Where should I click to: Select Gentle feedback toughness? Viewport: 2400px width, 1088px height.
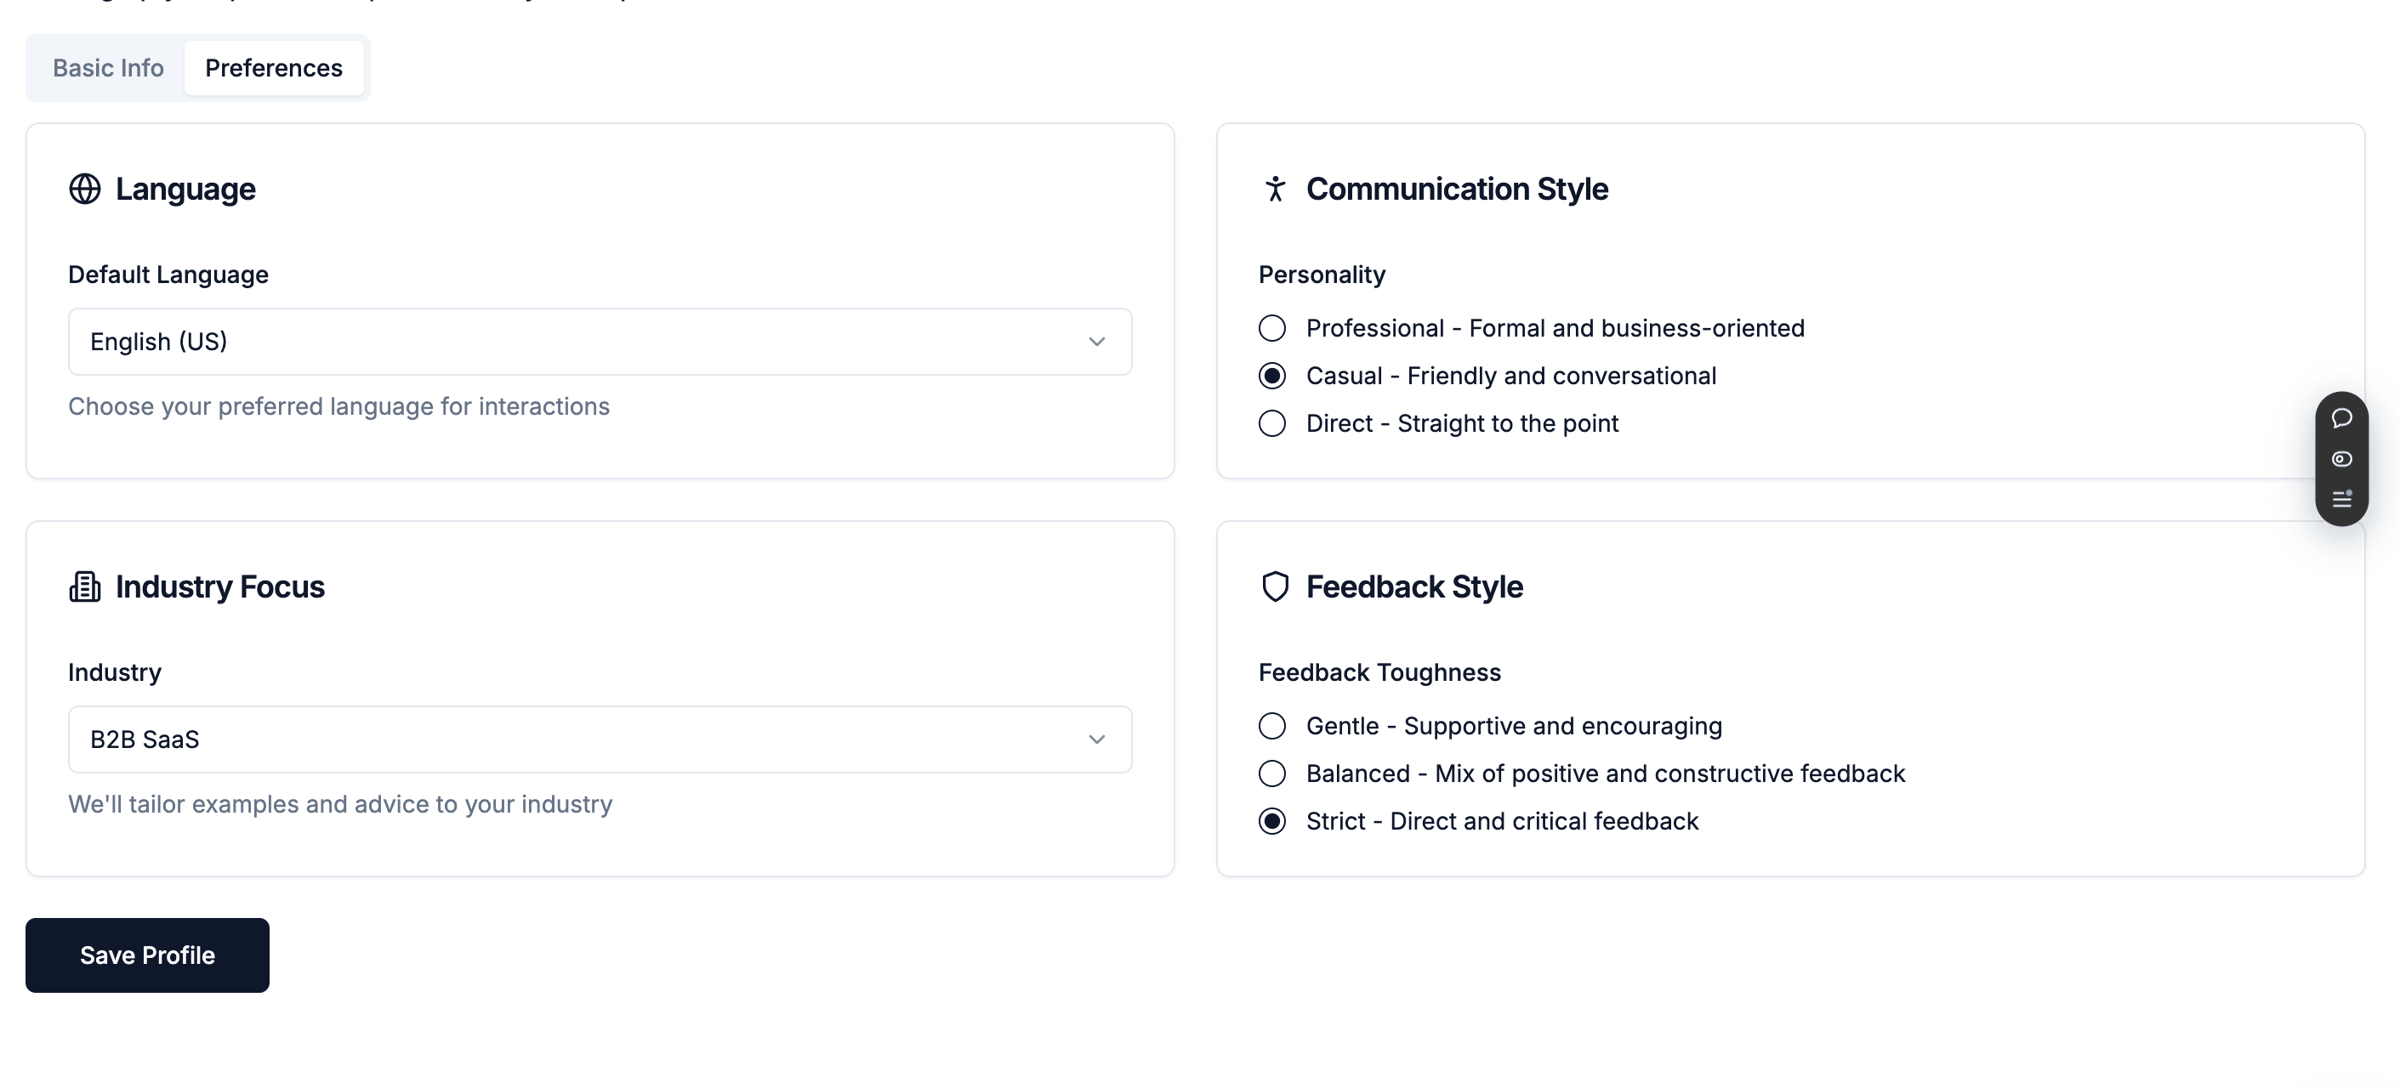pyautogui.click(x=1272, y=726)
